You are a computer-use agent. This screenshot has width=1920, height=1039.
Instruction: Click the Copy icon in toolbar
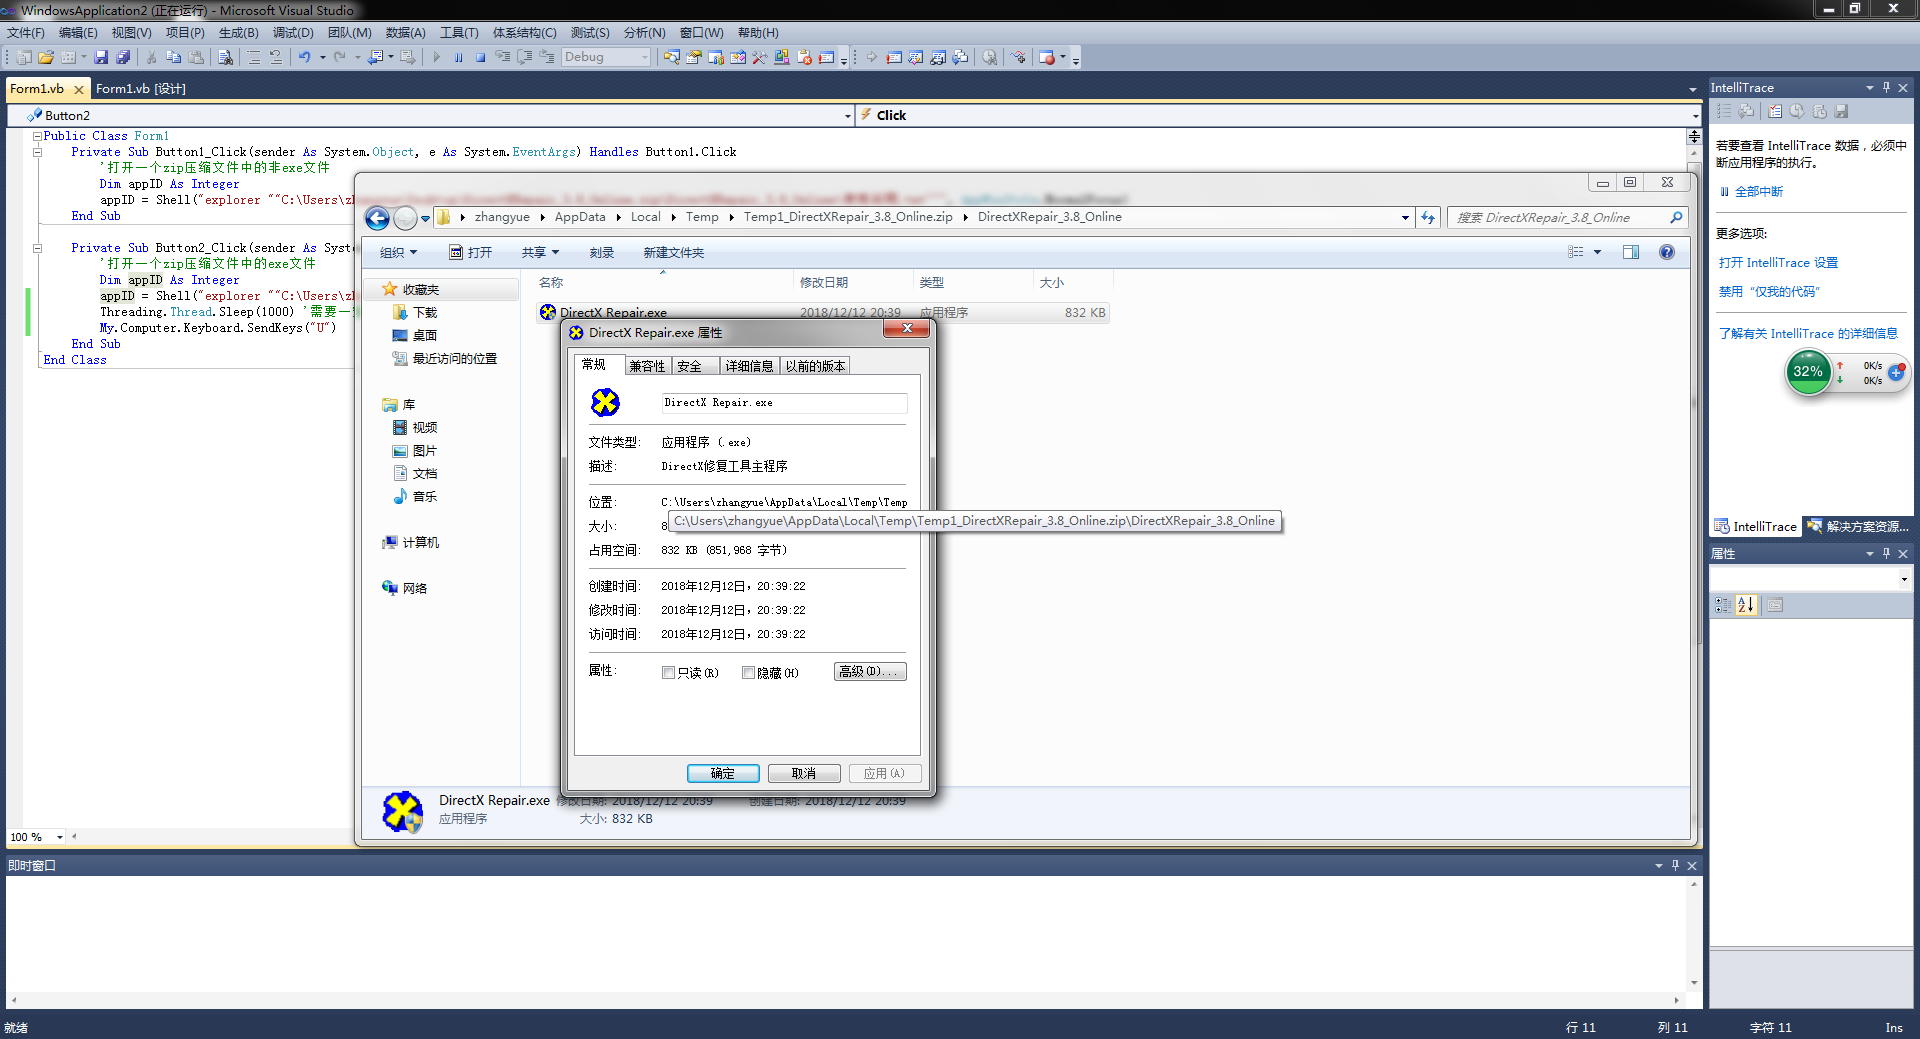[x=174, y=58]
